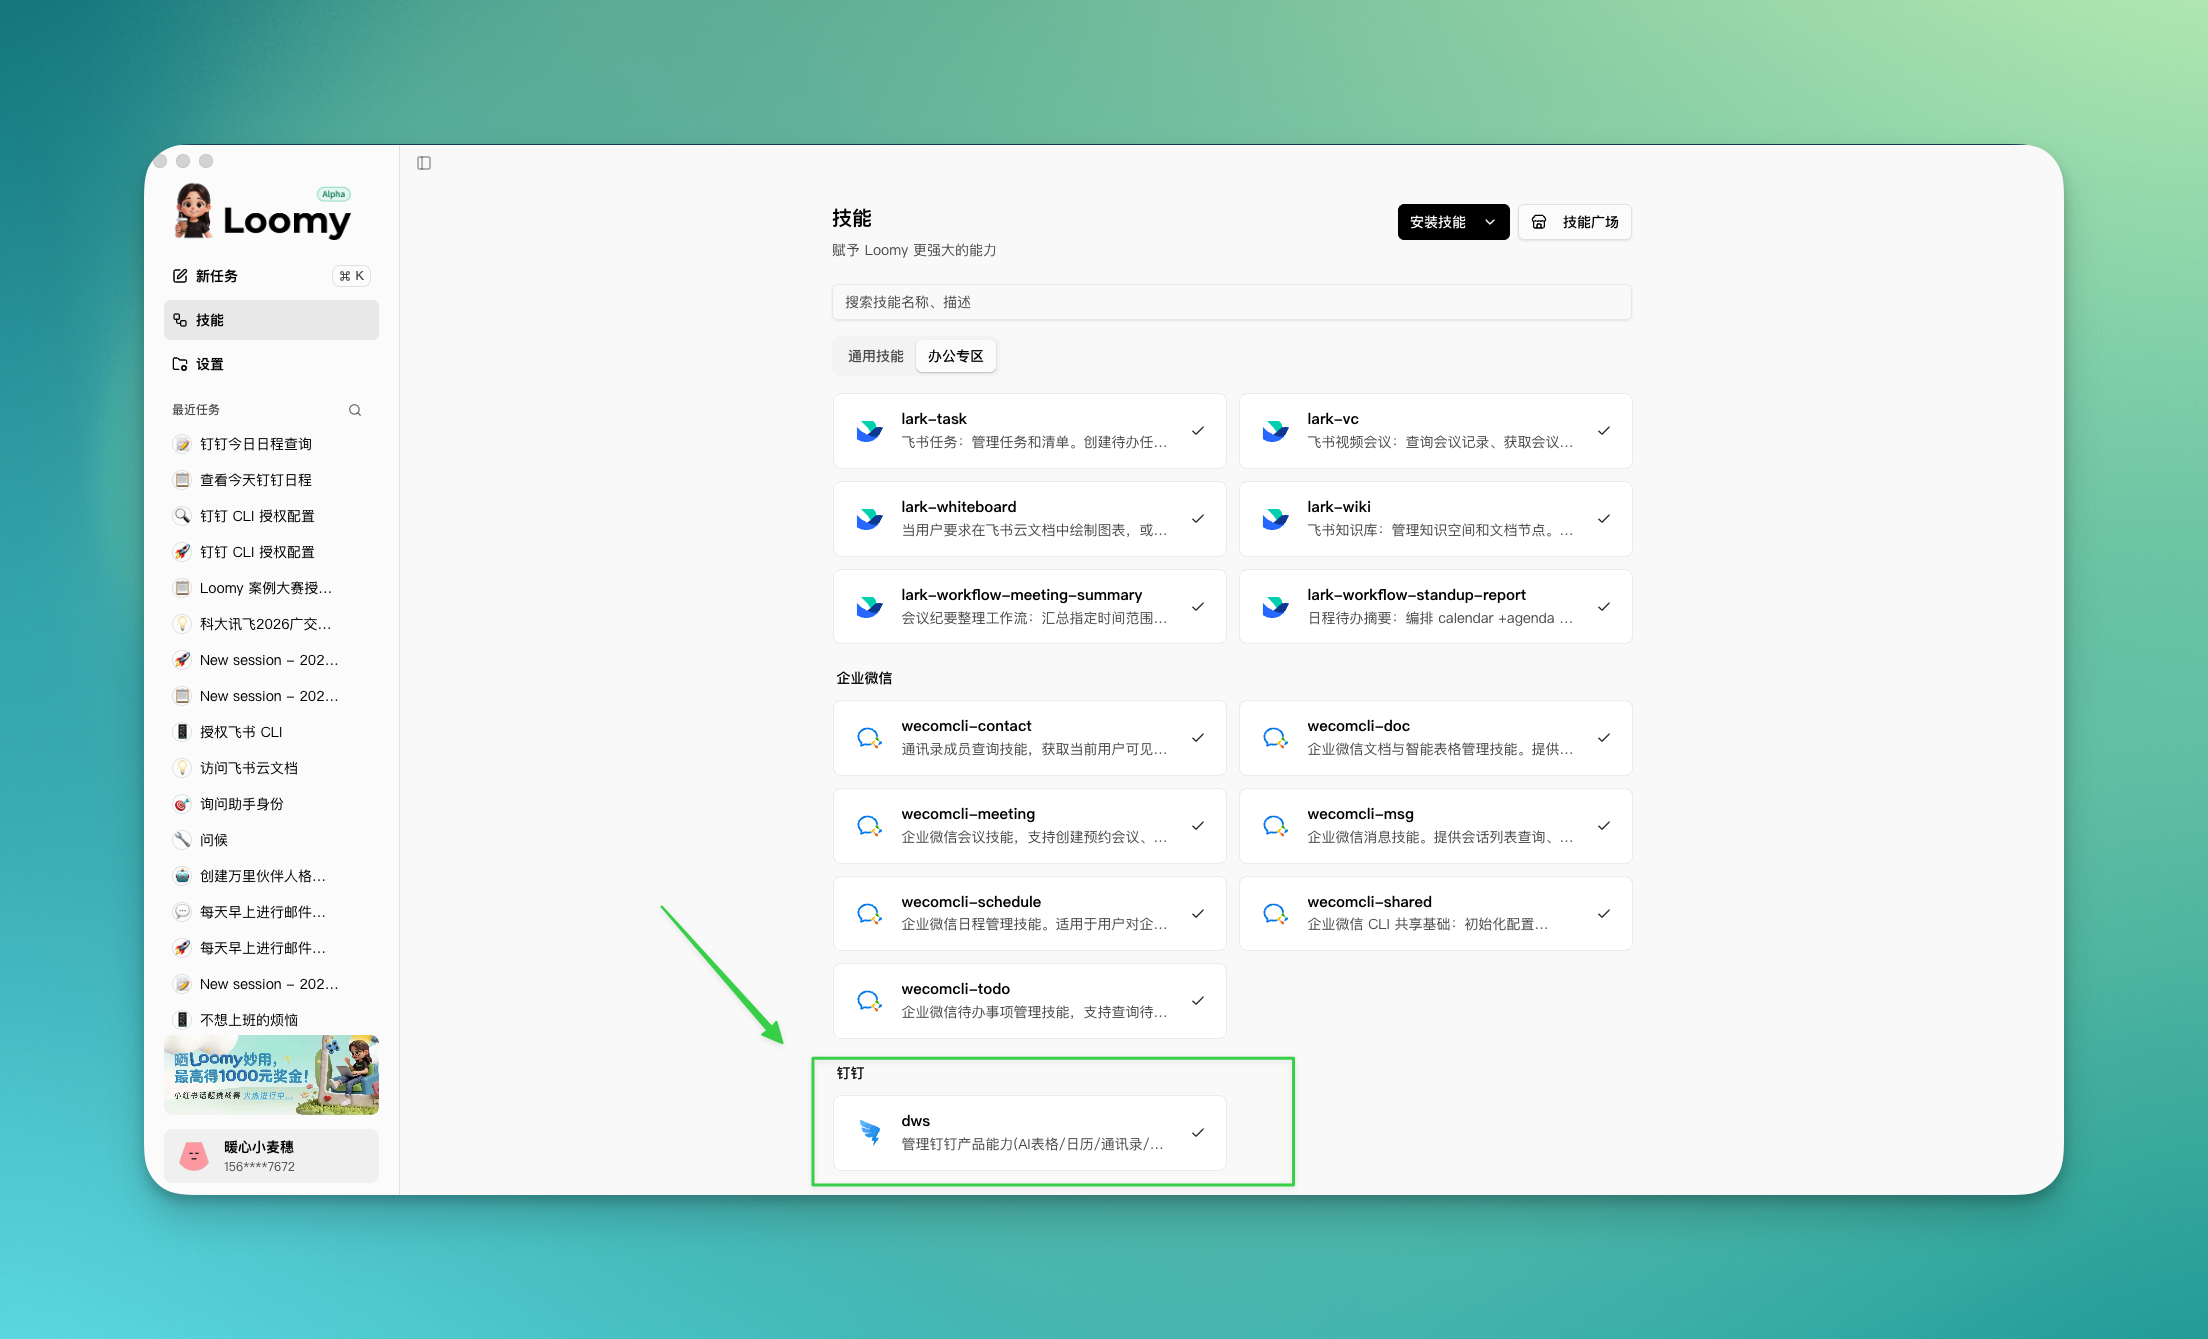Click the Loomy avatar logo
Image resolution: width=2208 pixels, height=1339 pixels.
pos(193,212)
